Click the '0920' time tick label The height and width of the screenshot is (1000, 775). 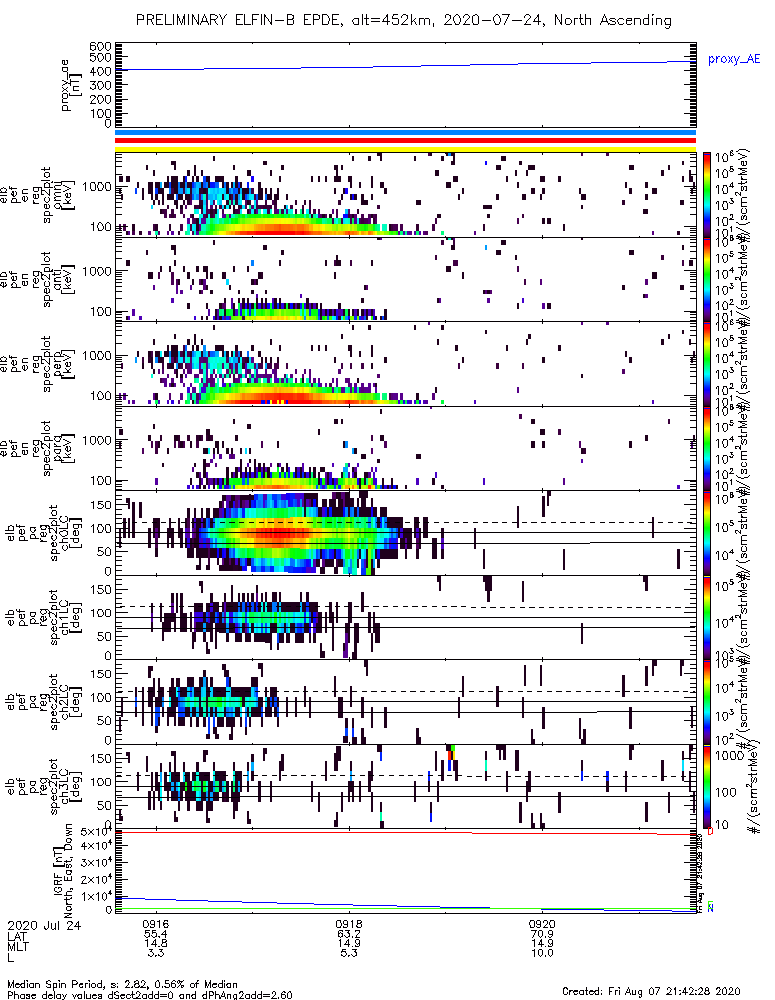point(542,923)
